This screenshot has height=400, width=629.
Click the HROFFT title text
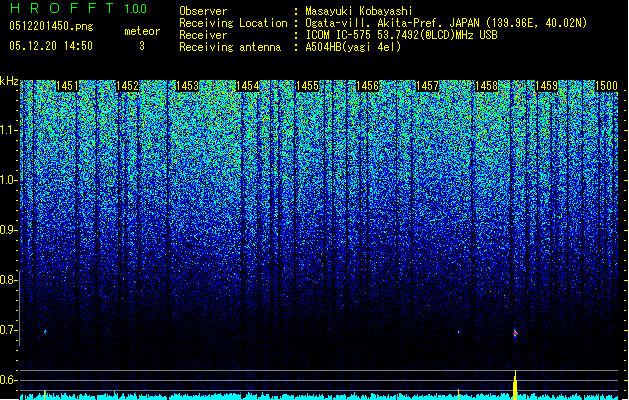62,8
